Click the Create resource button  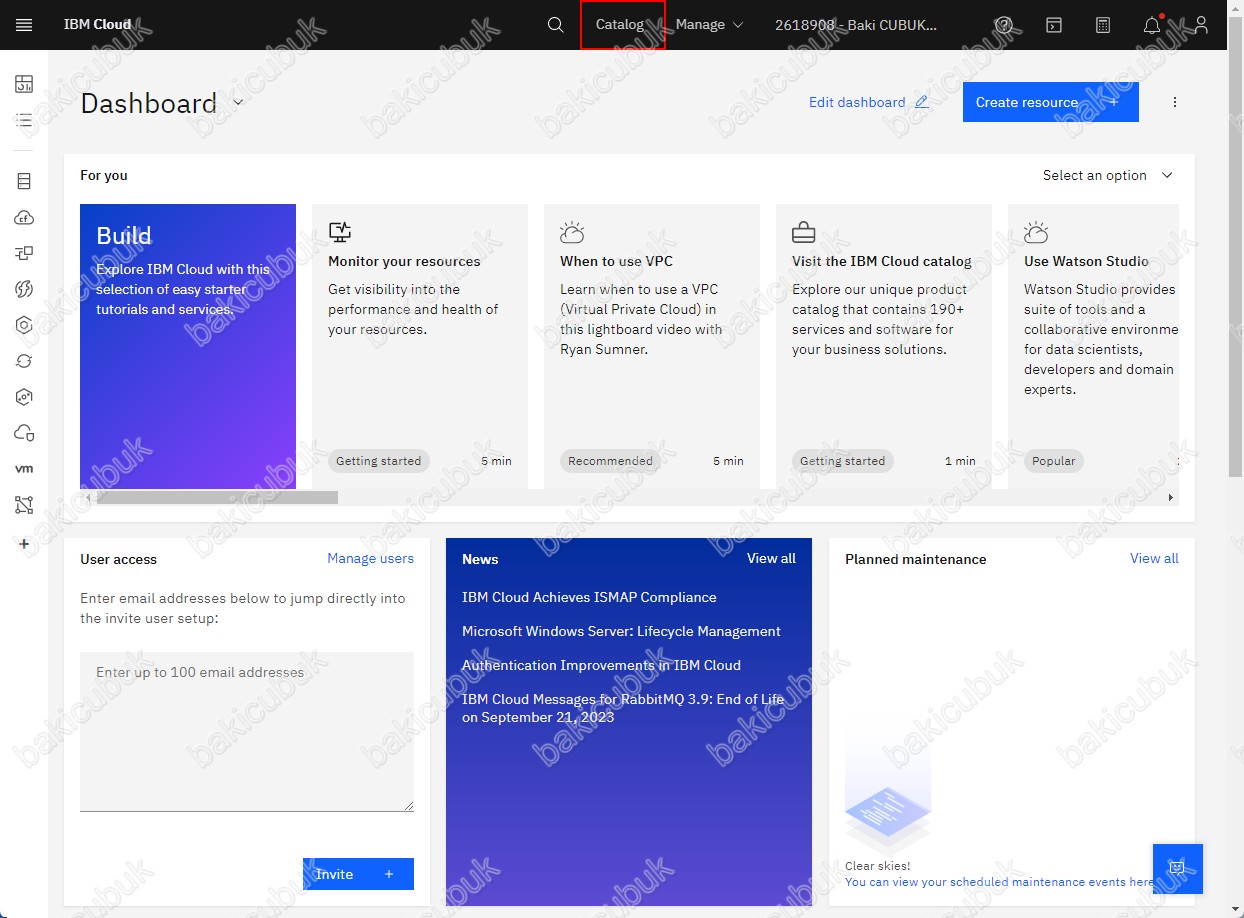coord(1050,102)
